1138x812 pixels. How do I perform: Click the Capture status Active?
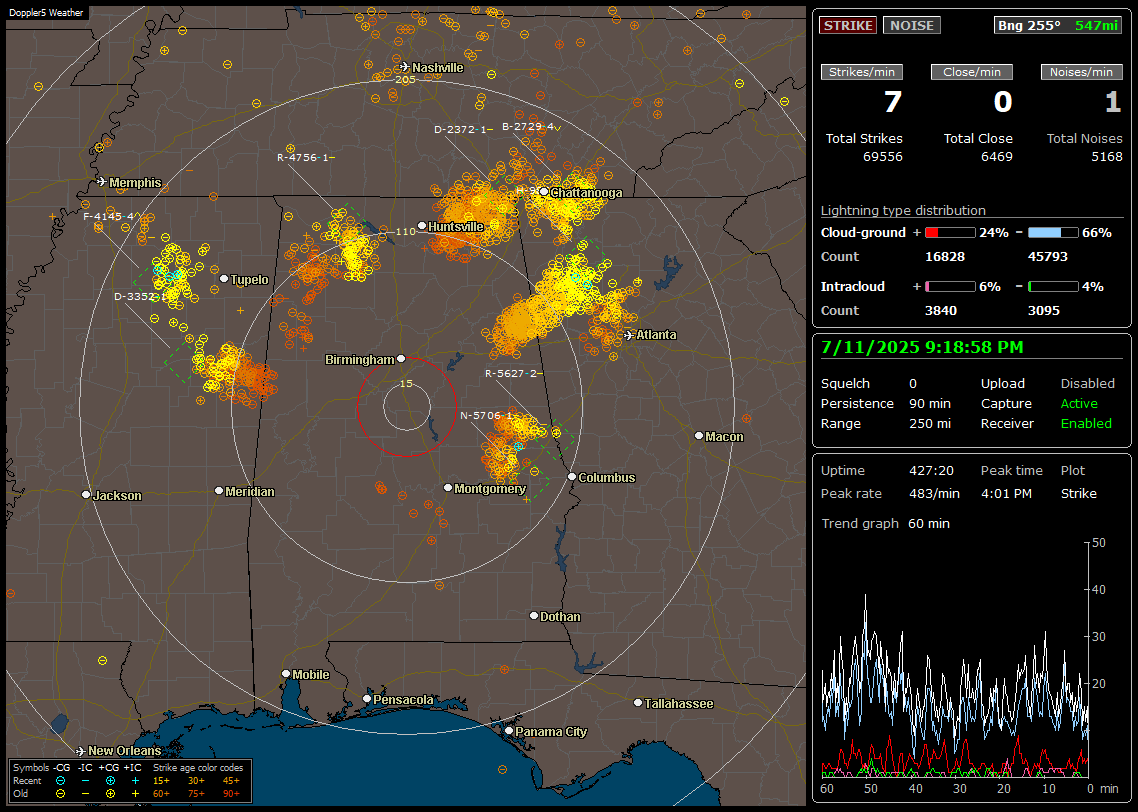click(x=1078, y=403)
